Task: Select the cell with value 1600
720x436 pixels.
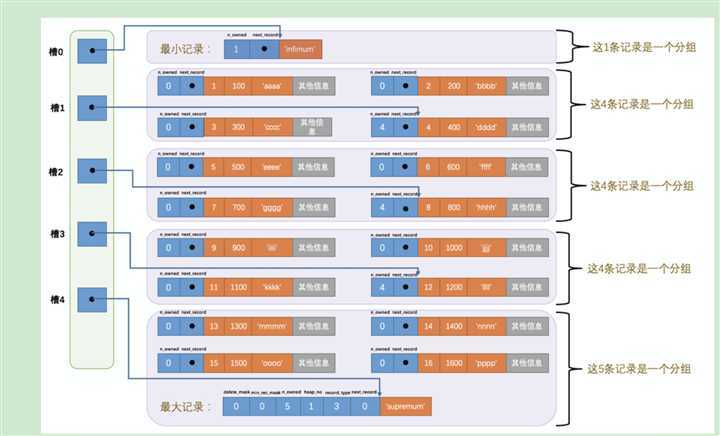Action: (454, 363)
